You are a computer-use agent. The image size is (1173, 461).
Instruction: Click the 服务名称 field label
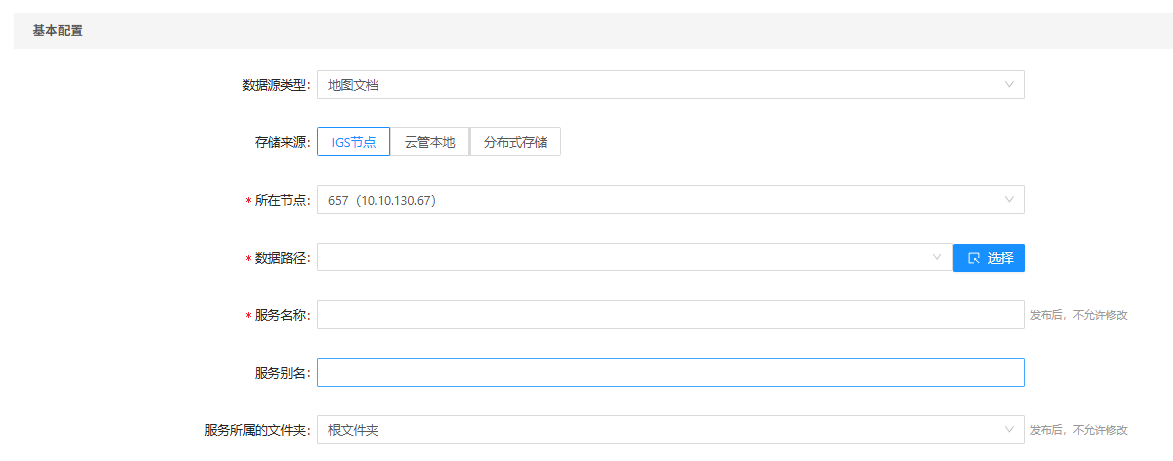tap(282, 315)
